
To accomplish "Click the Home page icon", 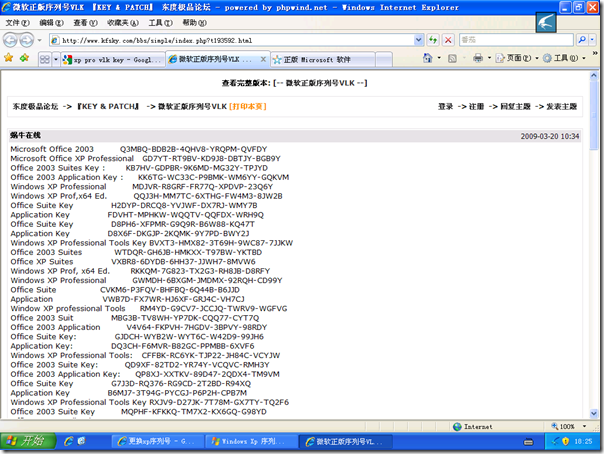I will (428, 58).
